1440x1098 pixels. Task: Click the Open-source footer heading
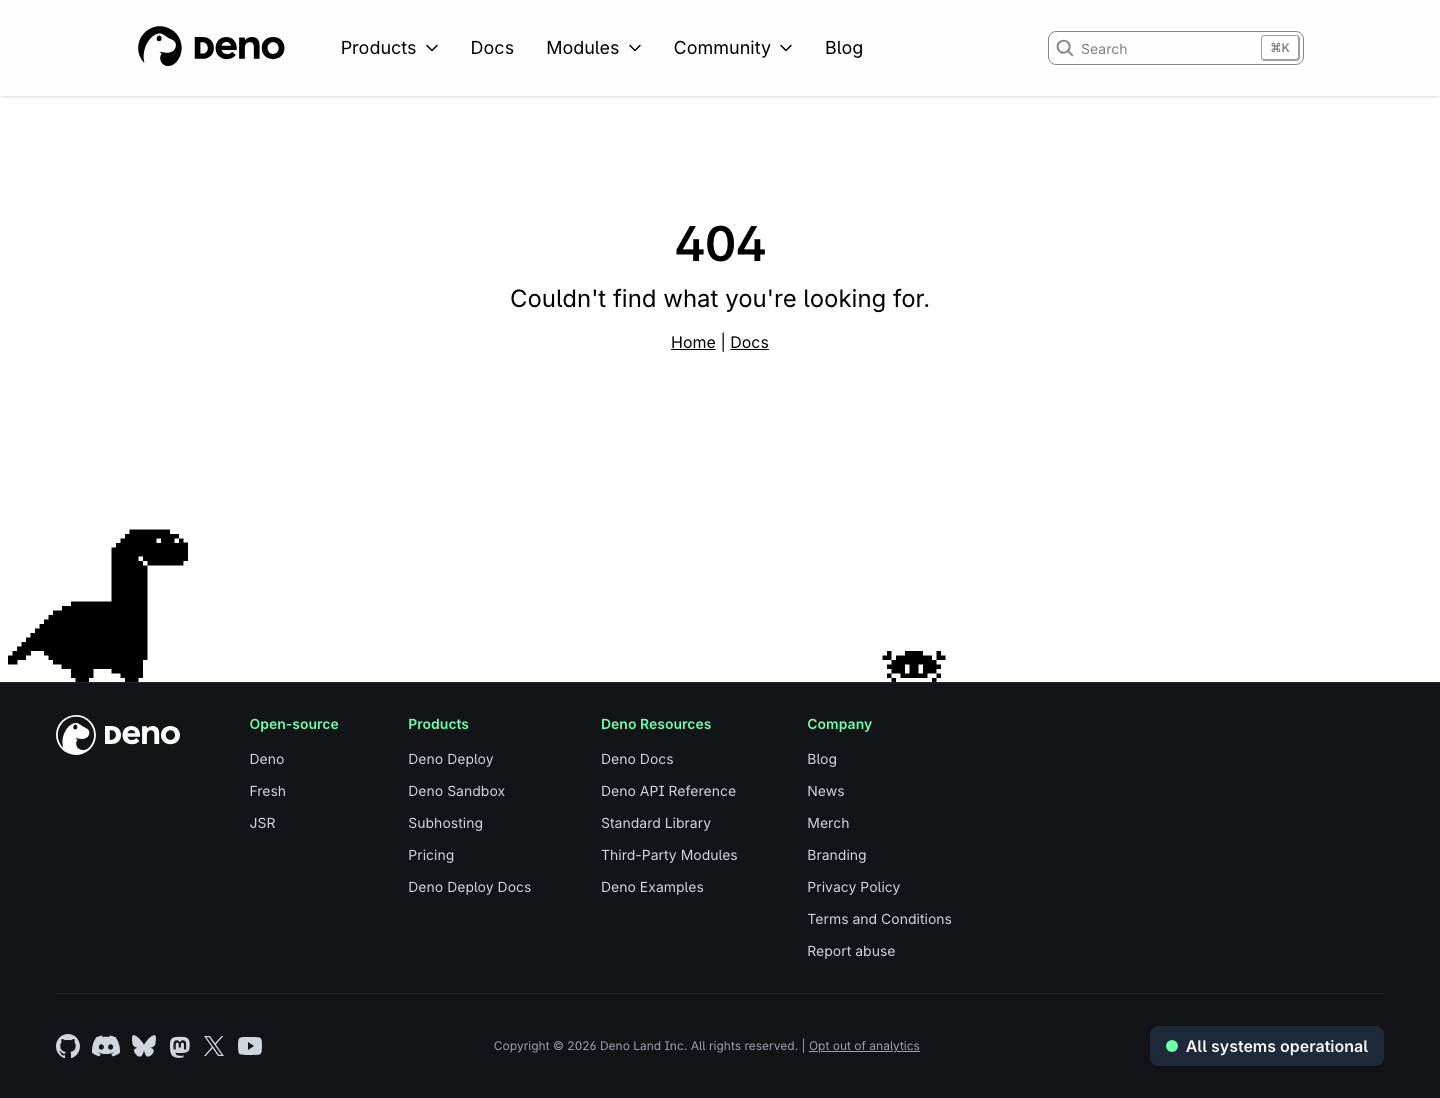pos(294,724)
